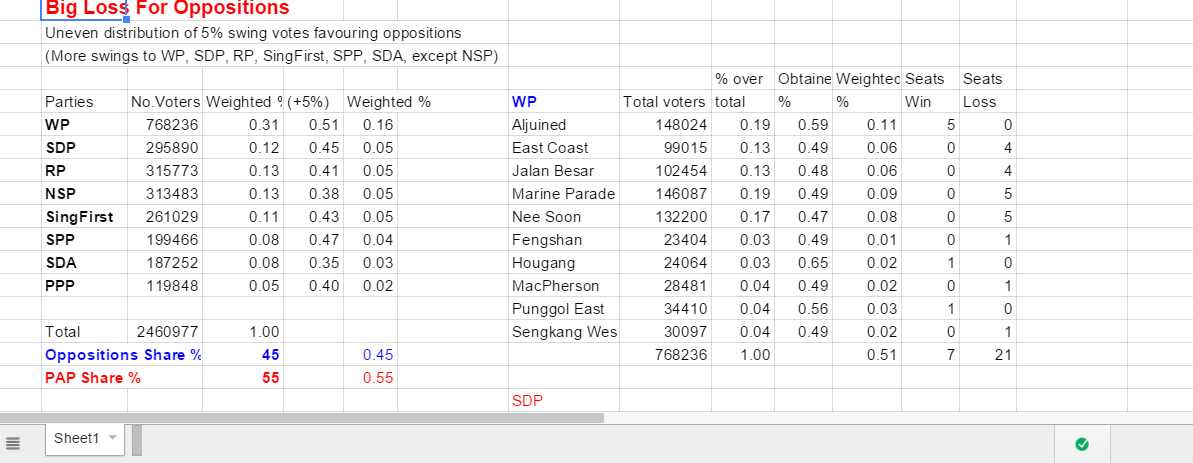Select the 'SingFirst' party cell
The width and height of the screenshot is (1193, 463).
click(84, 217)
